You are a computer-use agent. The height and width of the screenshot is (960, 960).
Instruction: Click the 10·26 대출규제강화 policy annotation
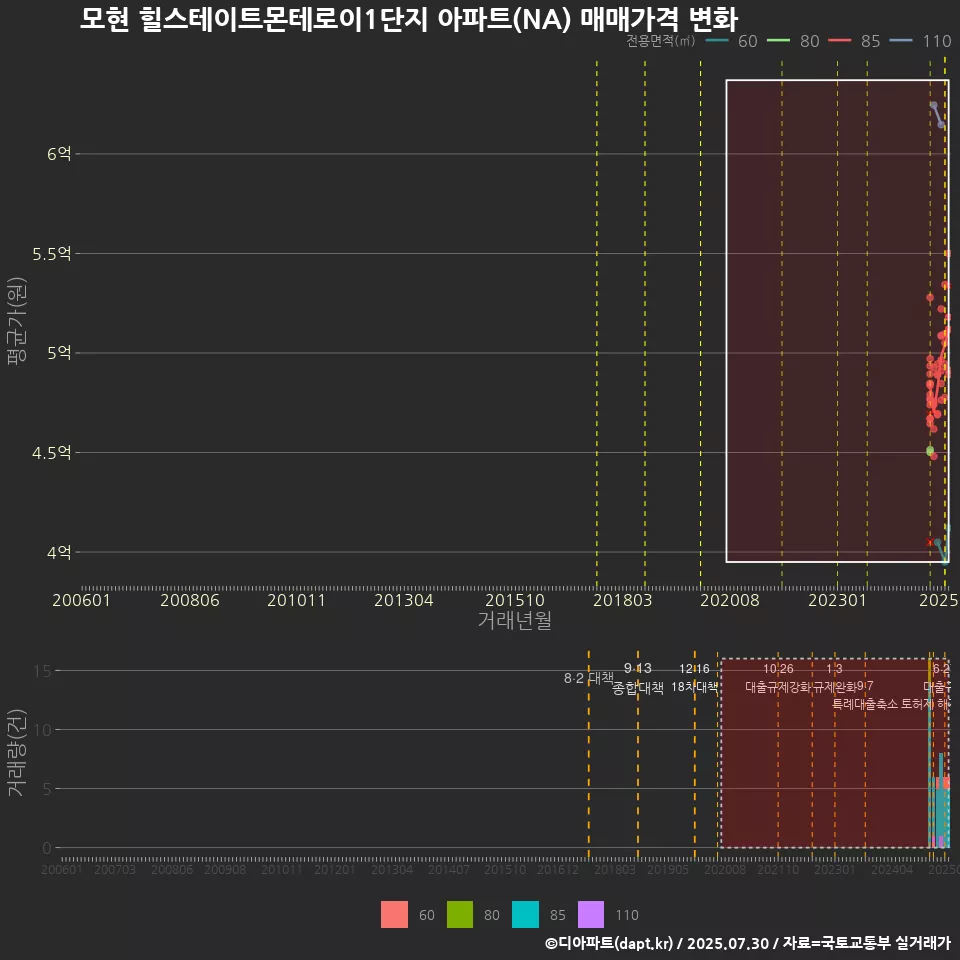point(778,678)
